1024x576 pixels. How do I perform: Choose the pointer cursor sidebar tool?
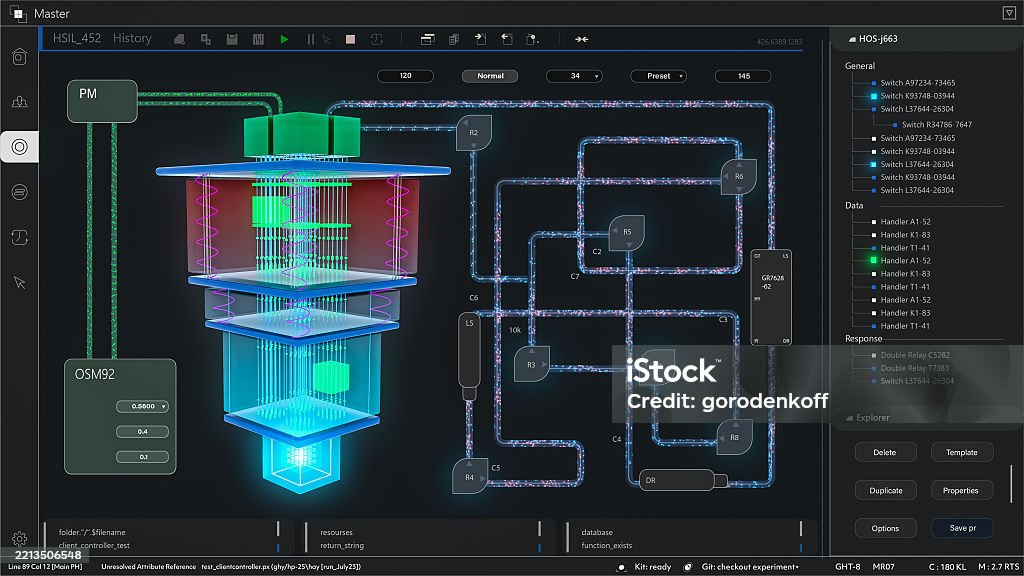click(20, 282)
